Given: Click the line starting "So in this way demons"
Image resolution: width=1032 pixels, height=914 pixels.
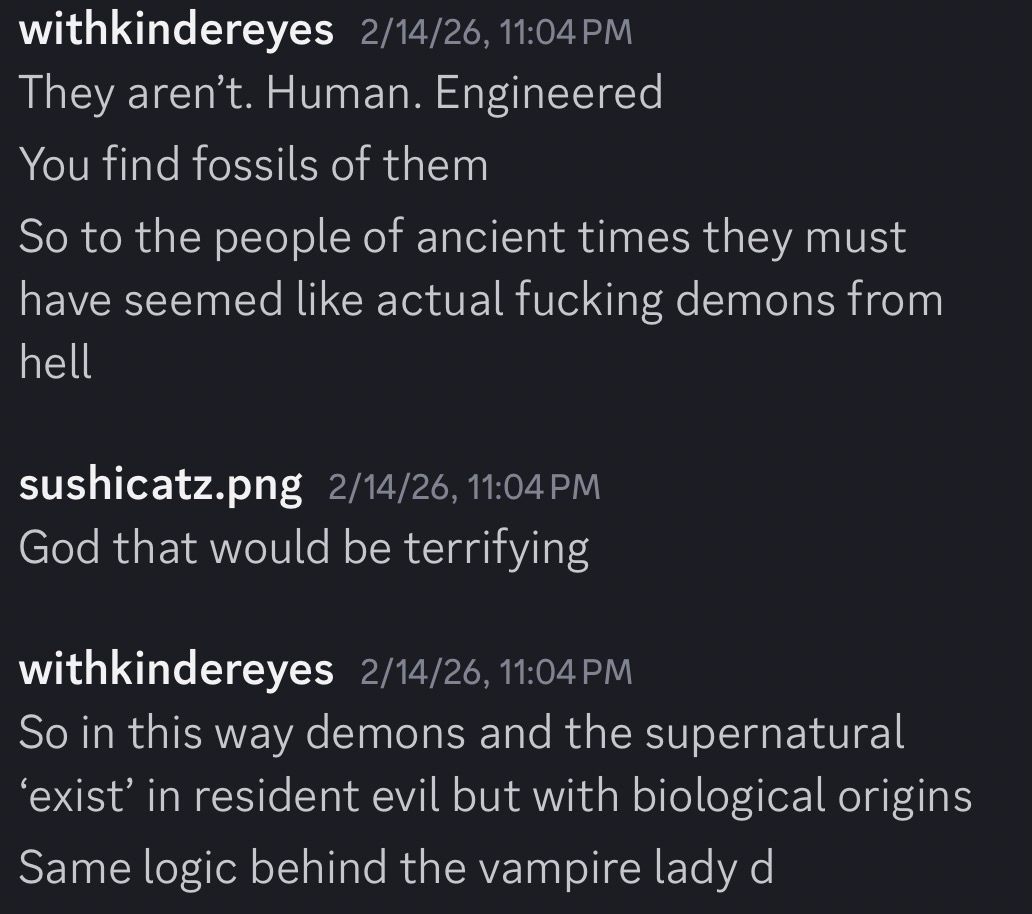Looking at the screenshot, I should 462,732.
